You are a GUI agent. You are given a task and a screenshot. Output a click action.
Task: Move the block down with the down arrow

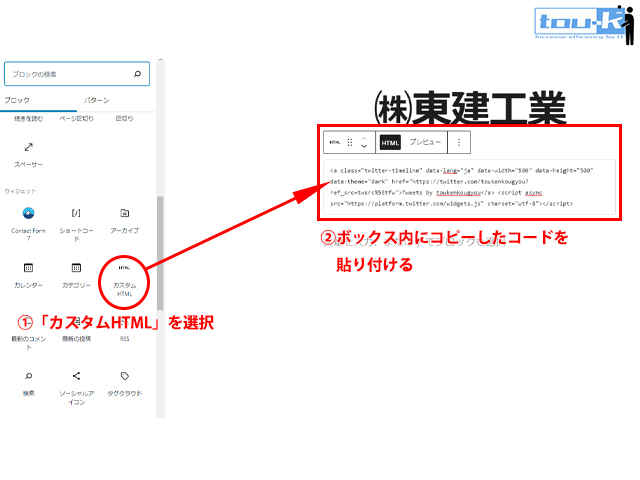(x=364, y=146)
